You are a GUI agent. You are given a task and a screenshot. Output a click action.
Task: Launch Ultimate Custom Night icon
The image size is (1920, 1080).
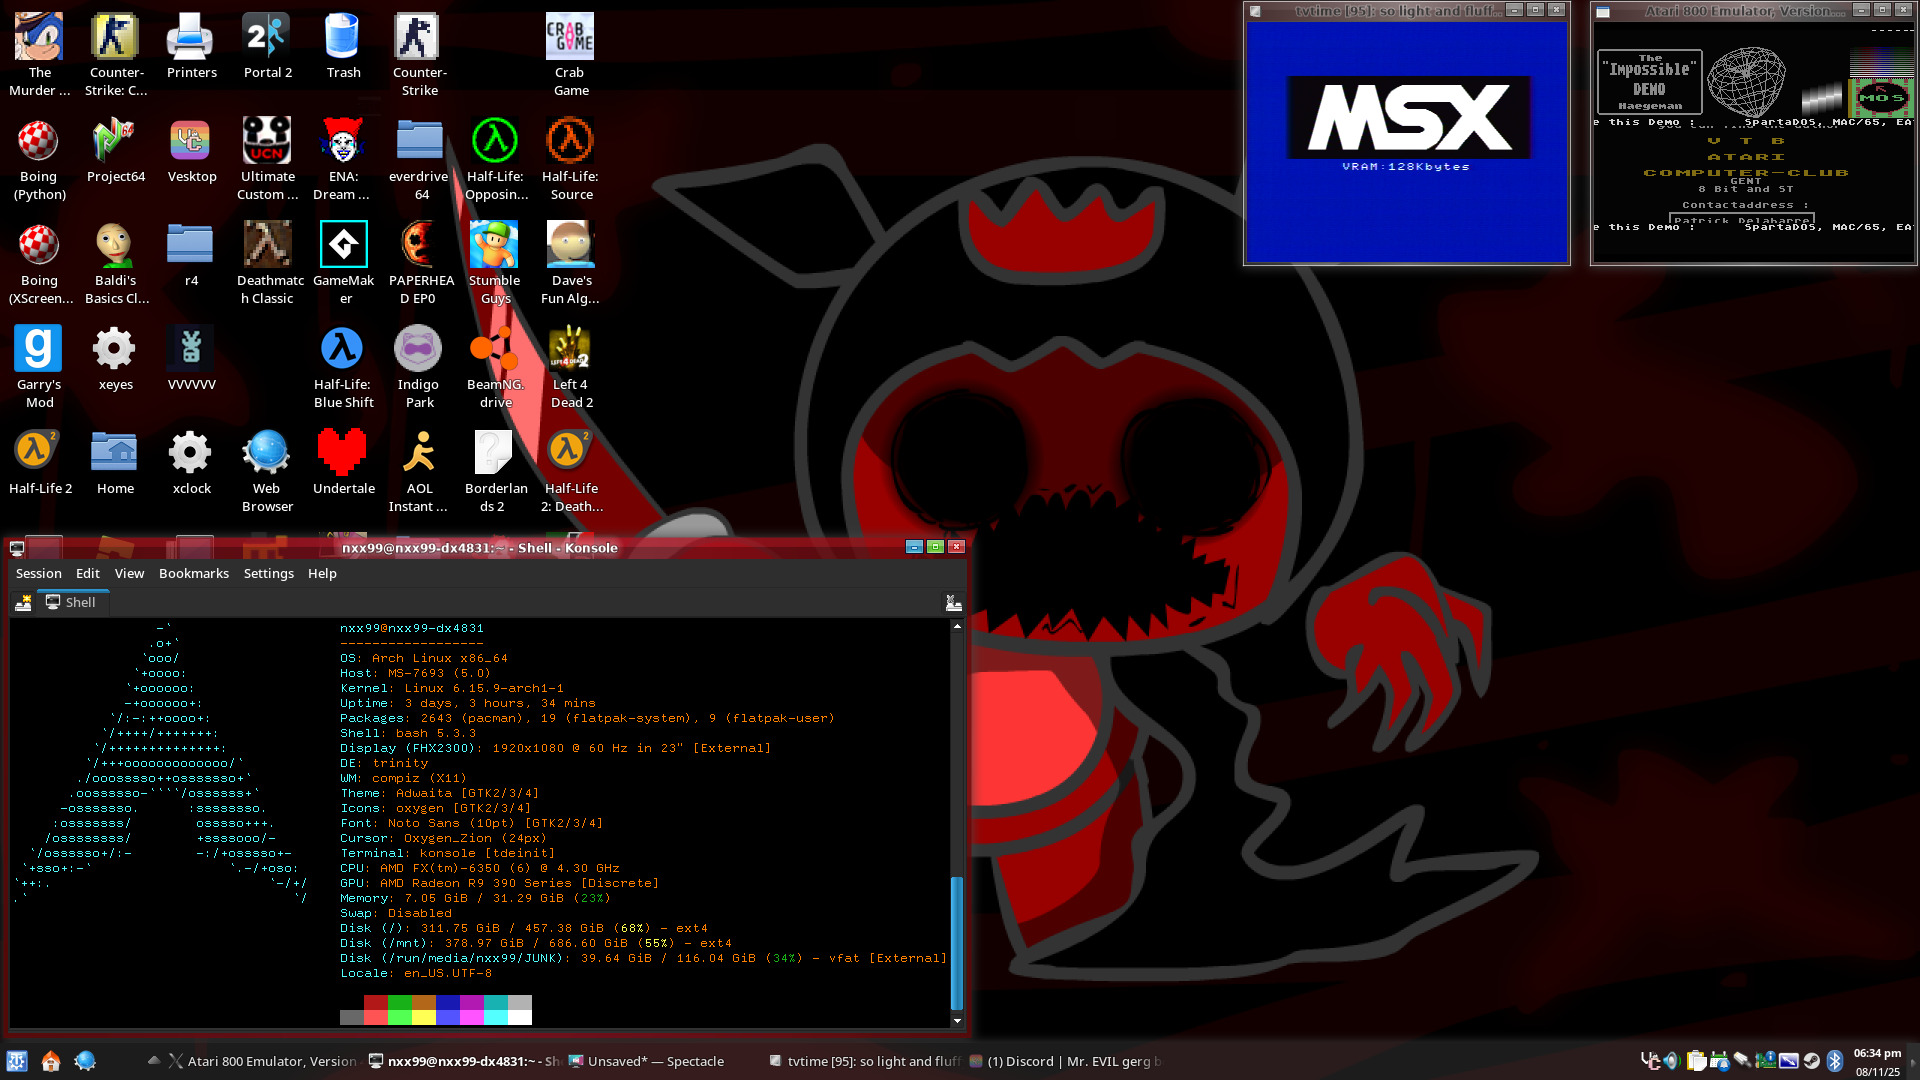click(x=267, y=159)
